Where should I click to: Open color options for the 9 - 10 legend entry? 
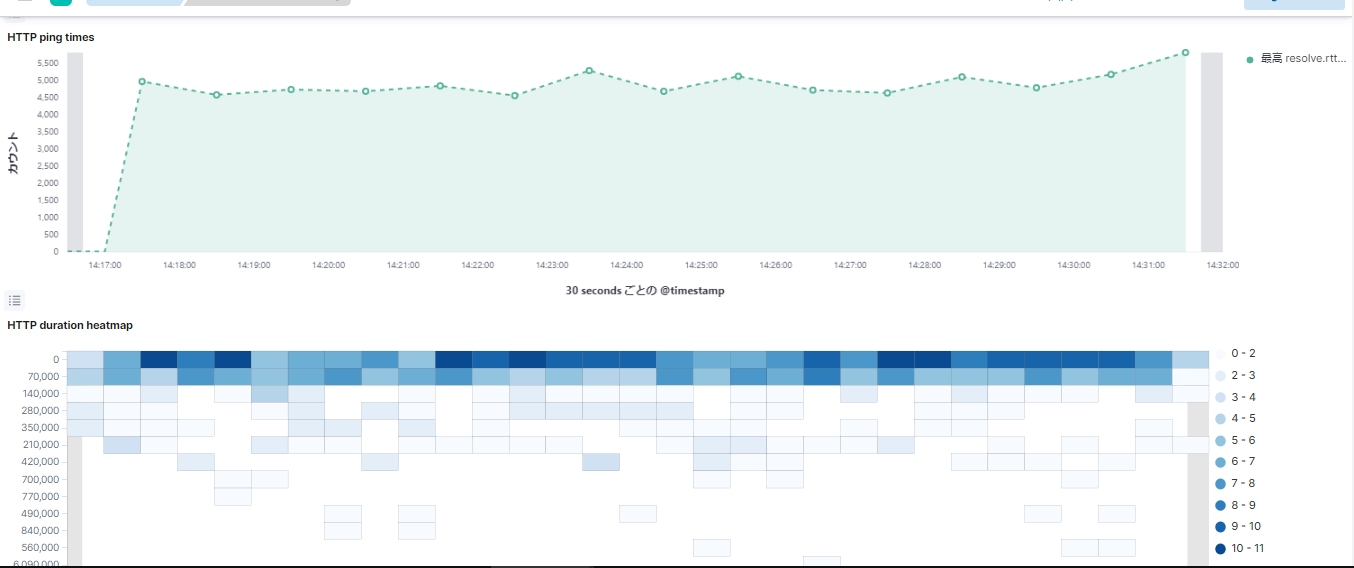point(1220,527)
